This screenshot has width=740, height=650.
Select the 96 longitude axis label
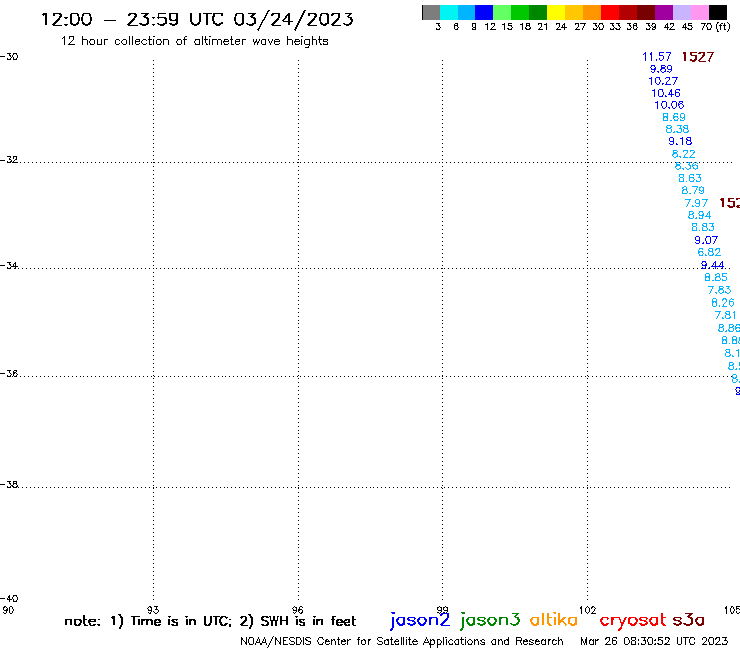[297, 610]
